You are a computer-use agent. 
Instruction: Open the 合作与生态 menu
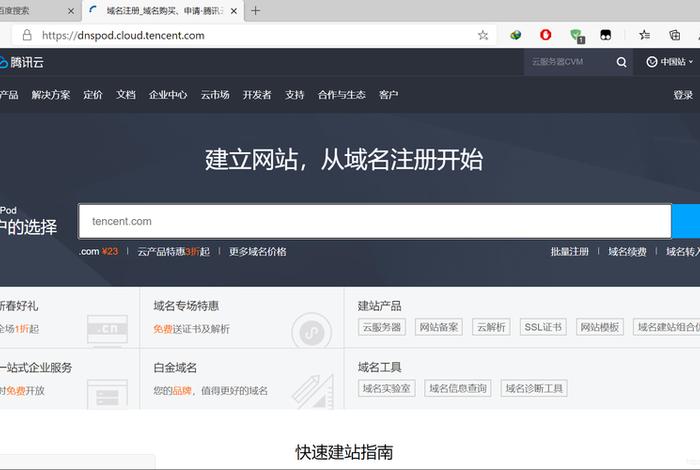pos(342,95)
